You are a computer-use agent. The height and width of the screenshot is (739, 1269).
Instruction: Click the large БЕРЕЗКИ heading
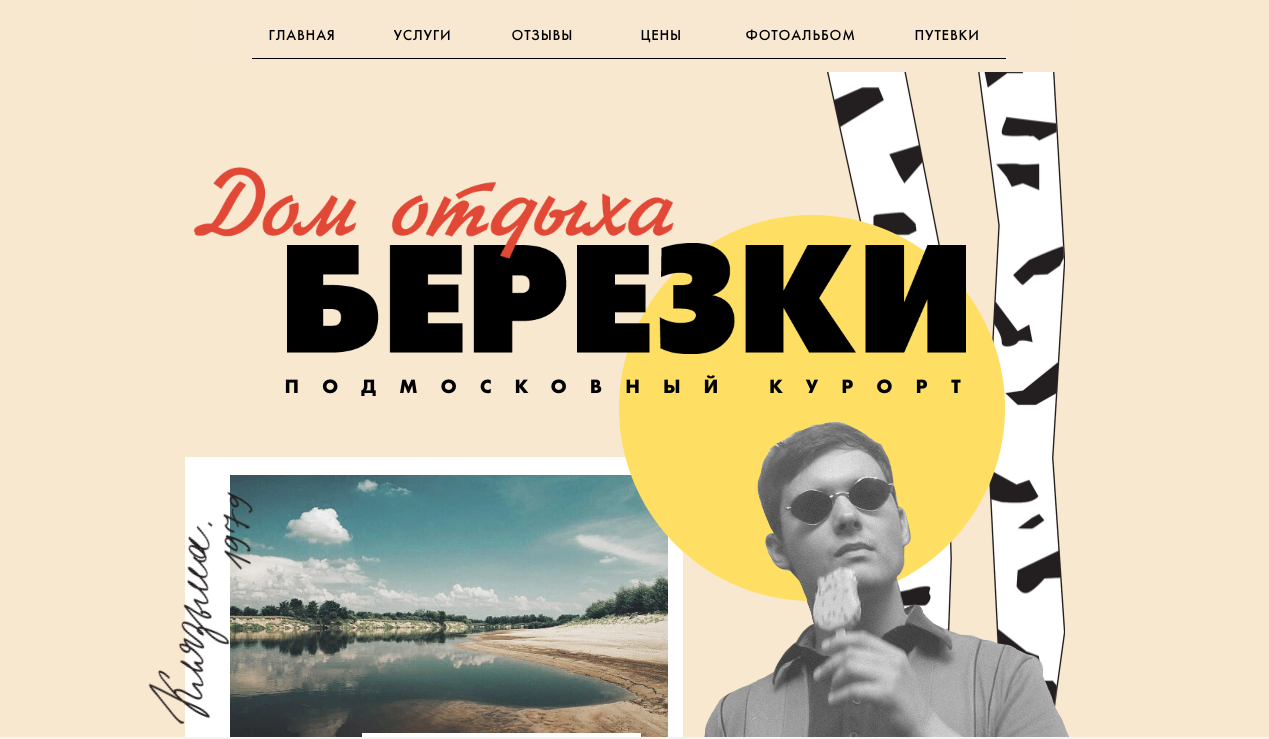pyautogui.click(x=627, y=299)
